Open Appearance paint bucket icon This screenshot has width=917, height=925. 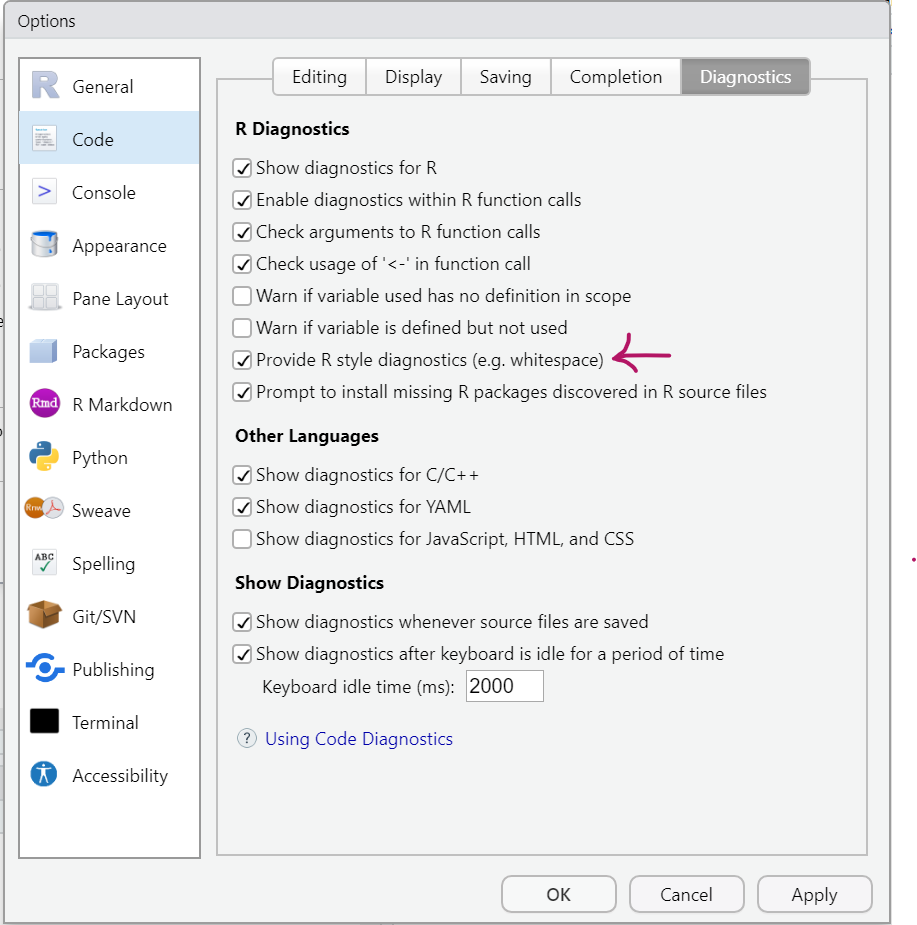[x=45, y=245]
